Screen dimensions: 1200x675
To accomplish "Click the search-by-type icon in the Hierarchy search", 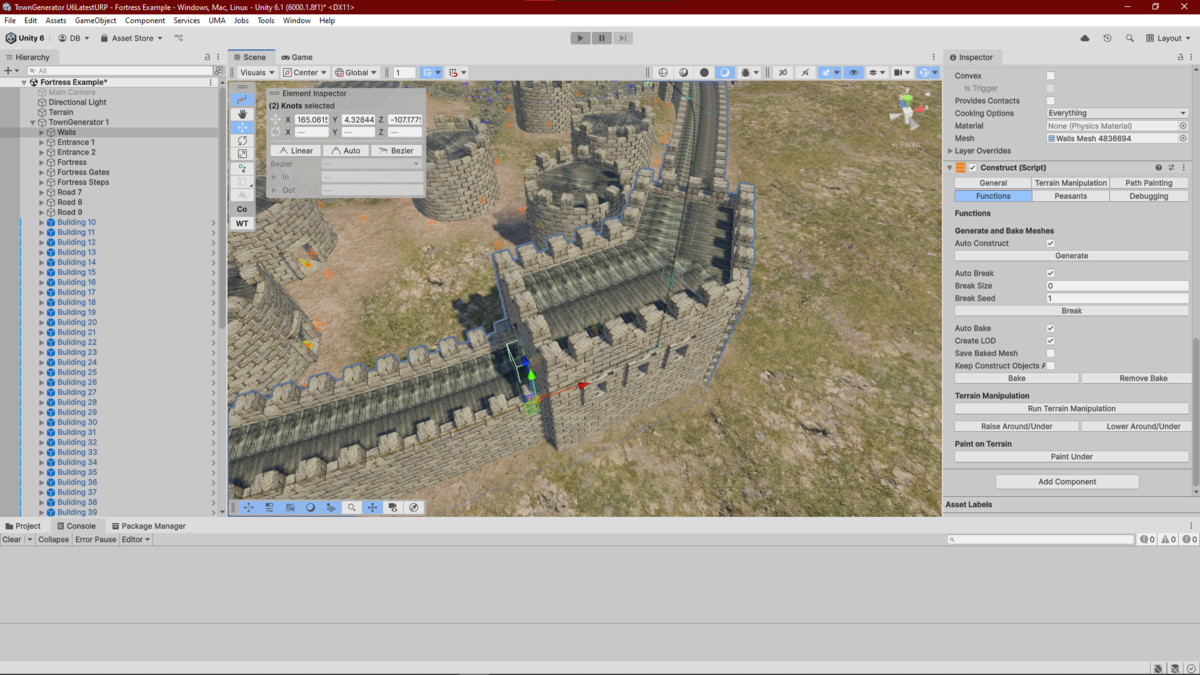I will tap(218, 71).
